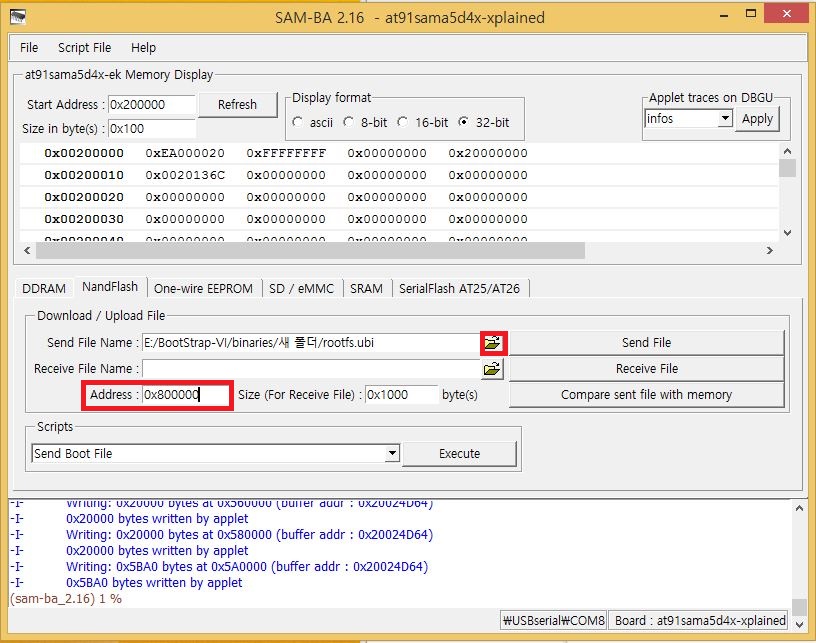Choose the 16-bit display format option
This screenshot has width=816, height=643.
pos(402,122)
